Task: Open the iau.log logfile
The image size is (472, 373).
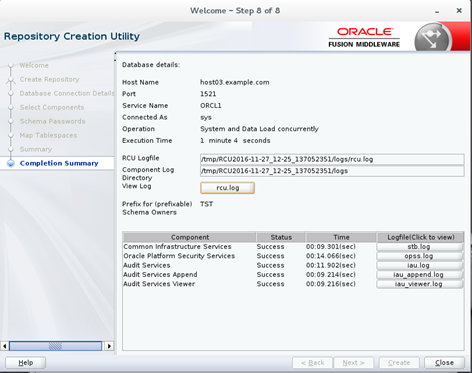Action: [420, 265]
